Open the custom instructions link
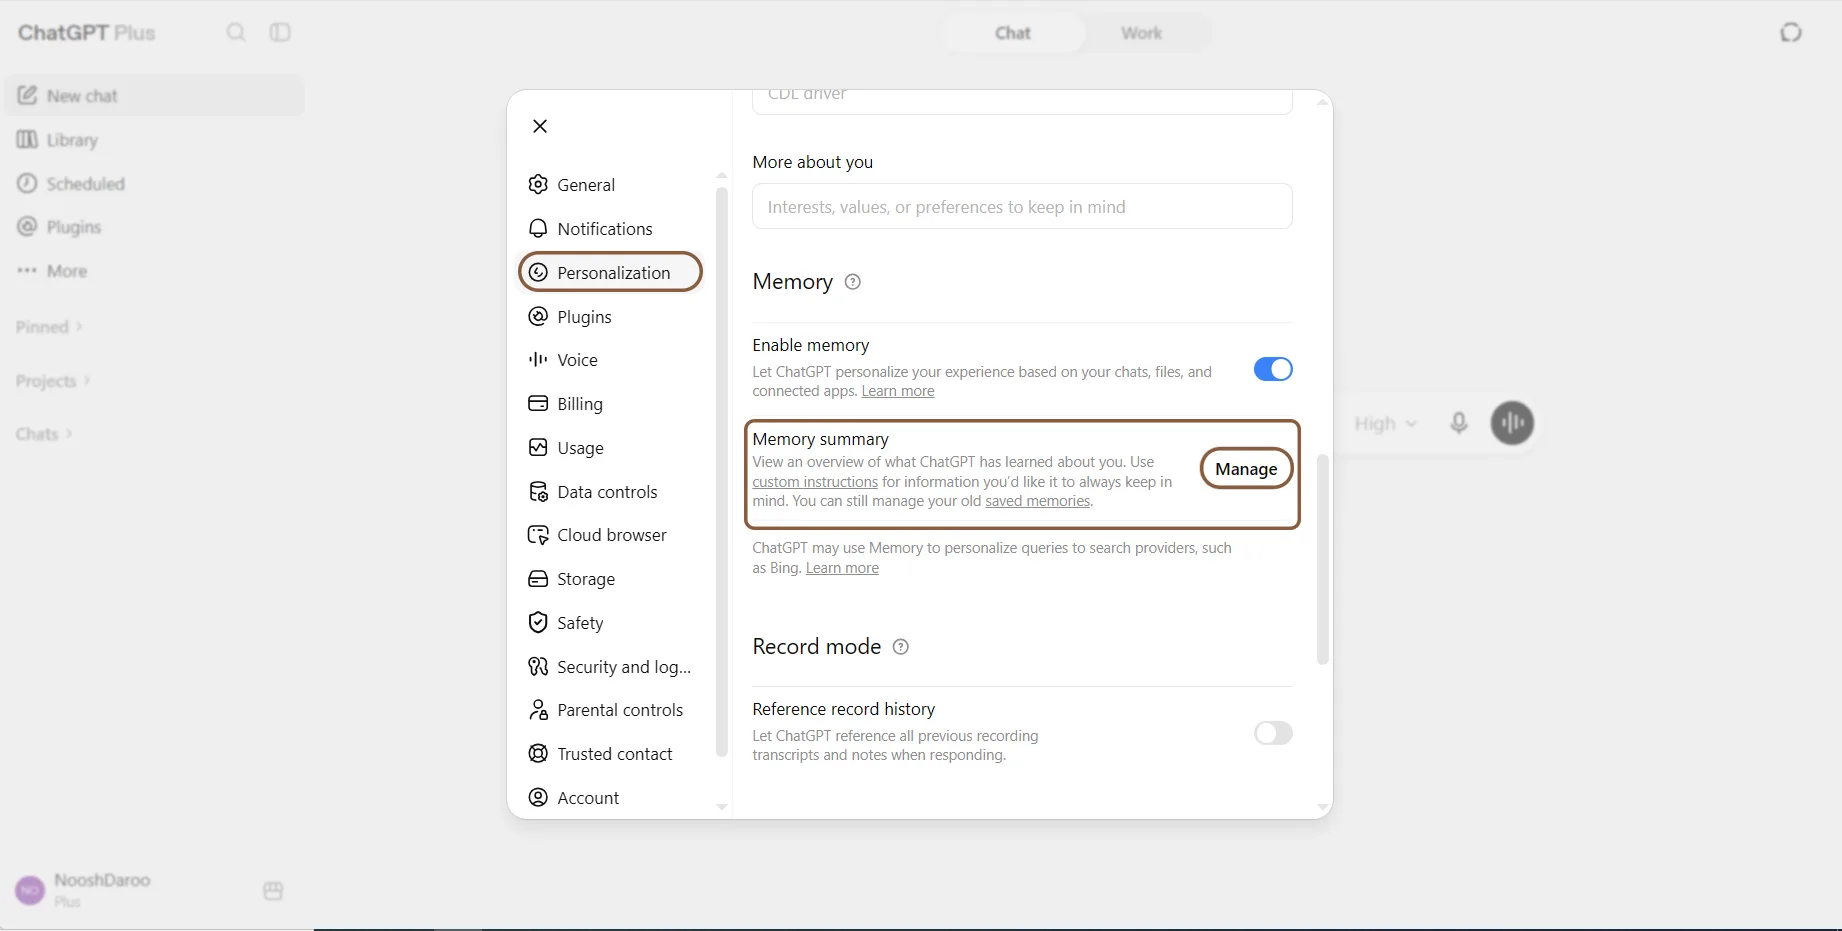The height and width of the screenshot is (931, 1842). 815,482
